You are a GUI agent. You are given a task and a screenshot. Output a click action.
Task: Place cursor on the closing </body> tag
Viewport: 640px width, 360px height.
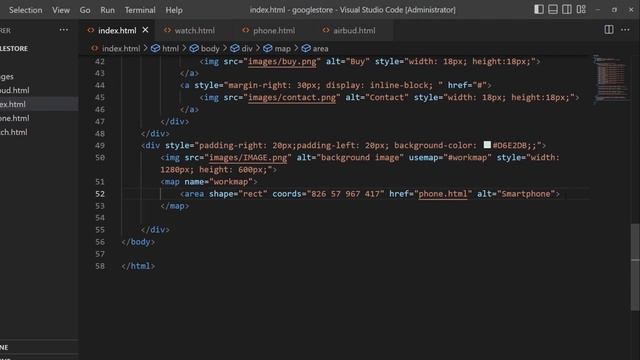click(x=138, y=242)
